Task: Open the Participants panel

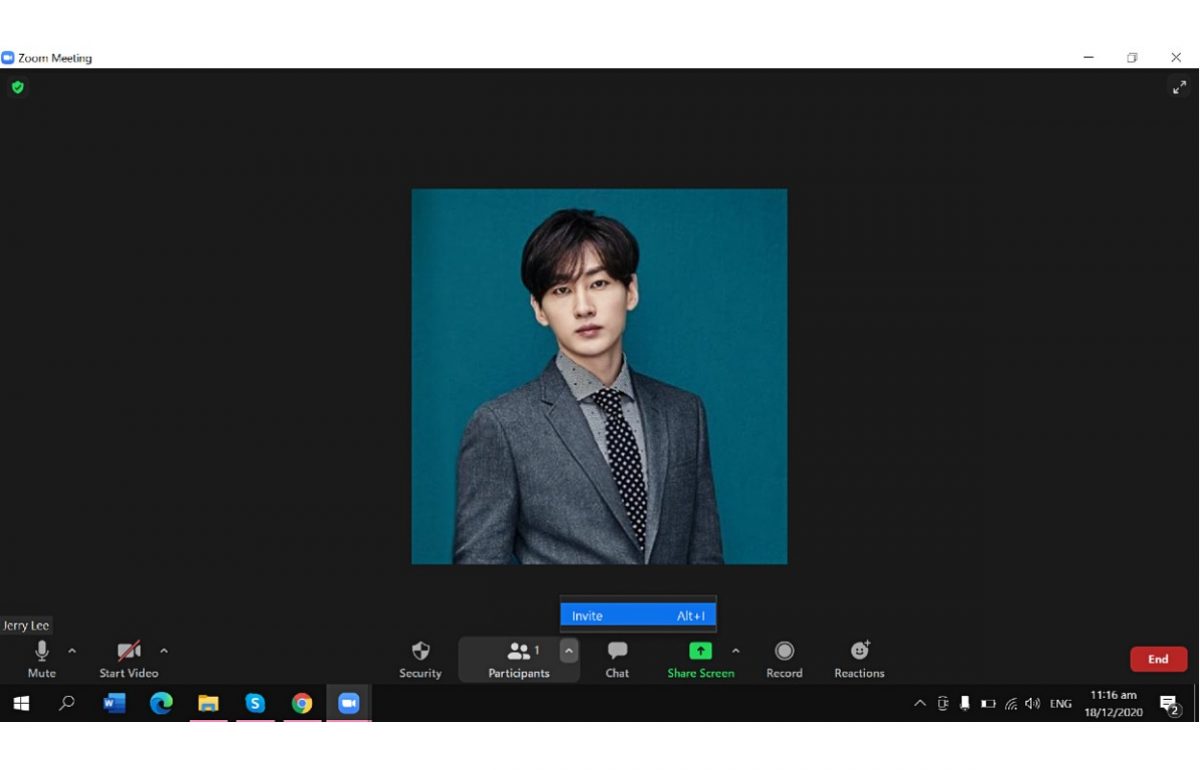Action: pos(518,659)
